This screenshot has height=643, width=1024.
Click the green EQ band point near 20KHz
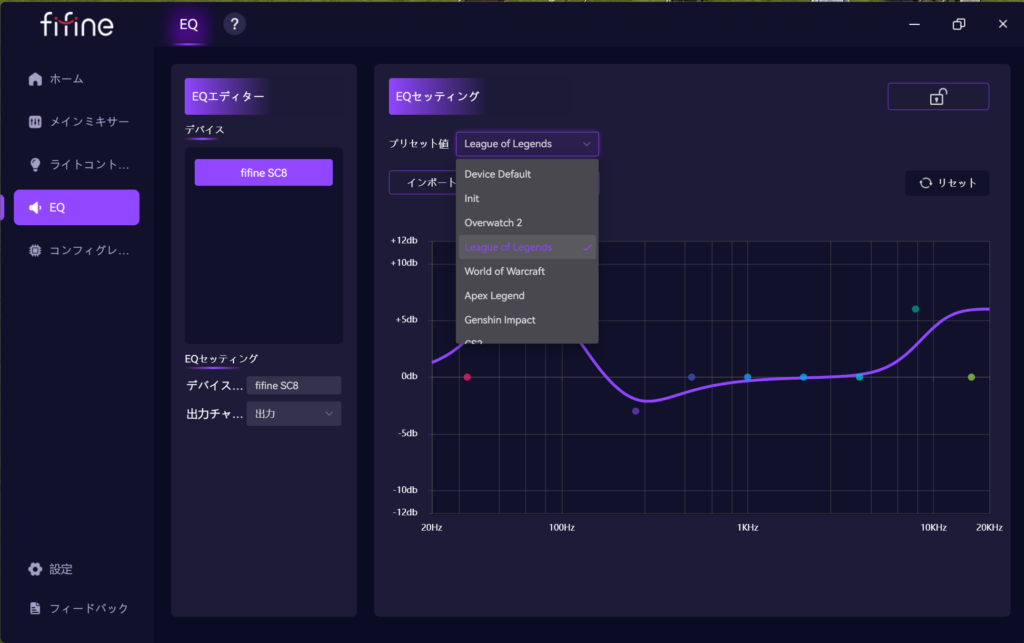972,377
